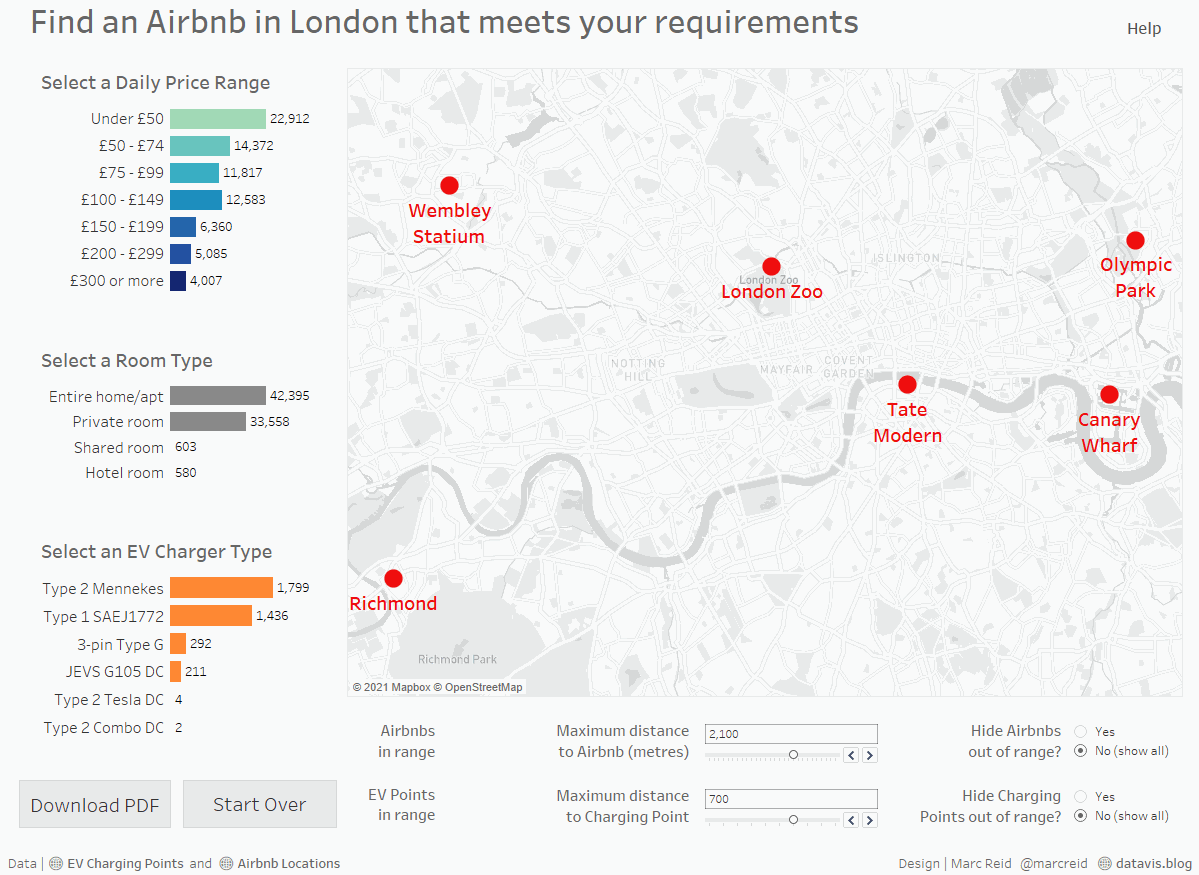Select the London Zoo map marker
Screen dimensions: 1199x875
point(771,266)
